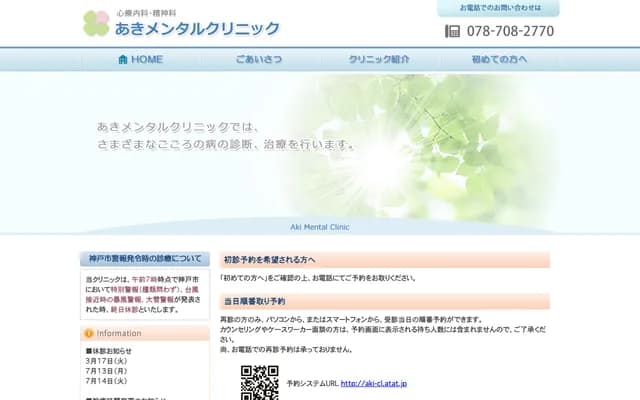Click the telephone icon beside the number
Image resolution: width=640 pixels, height=400 pixels.
coord(452,31)
